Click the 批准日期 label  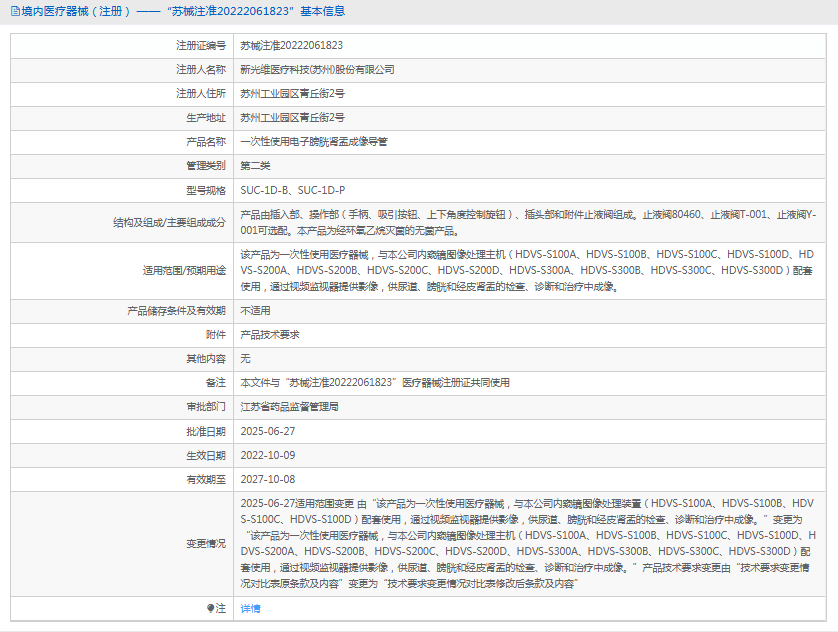pyautogui.click(x=206, y=431)
